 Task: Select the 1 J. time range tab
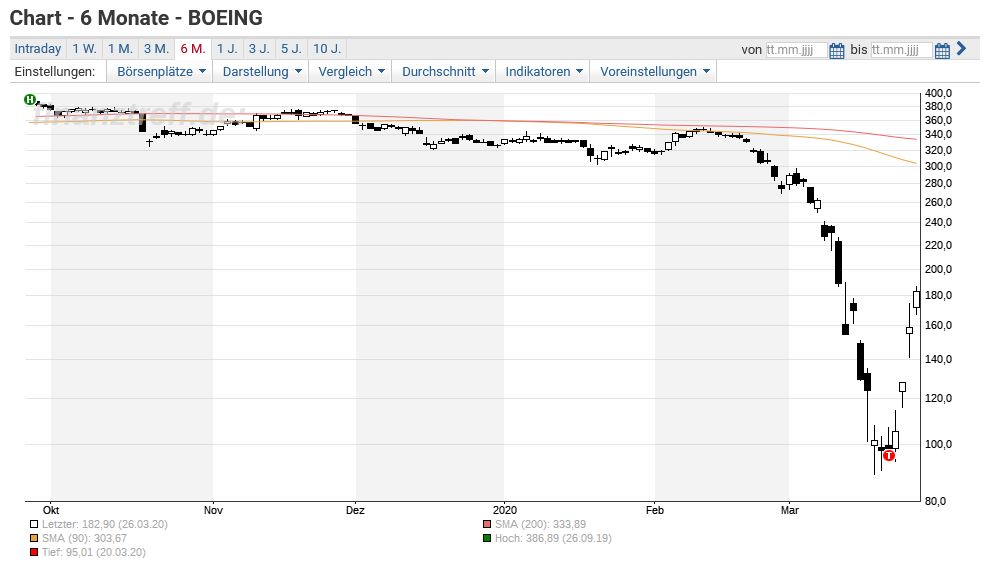coord(227,49)
